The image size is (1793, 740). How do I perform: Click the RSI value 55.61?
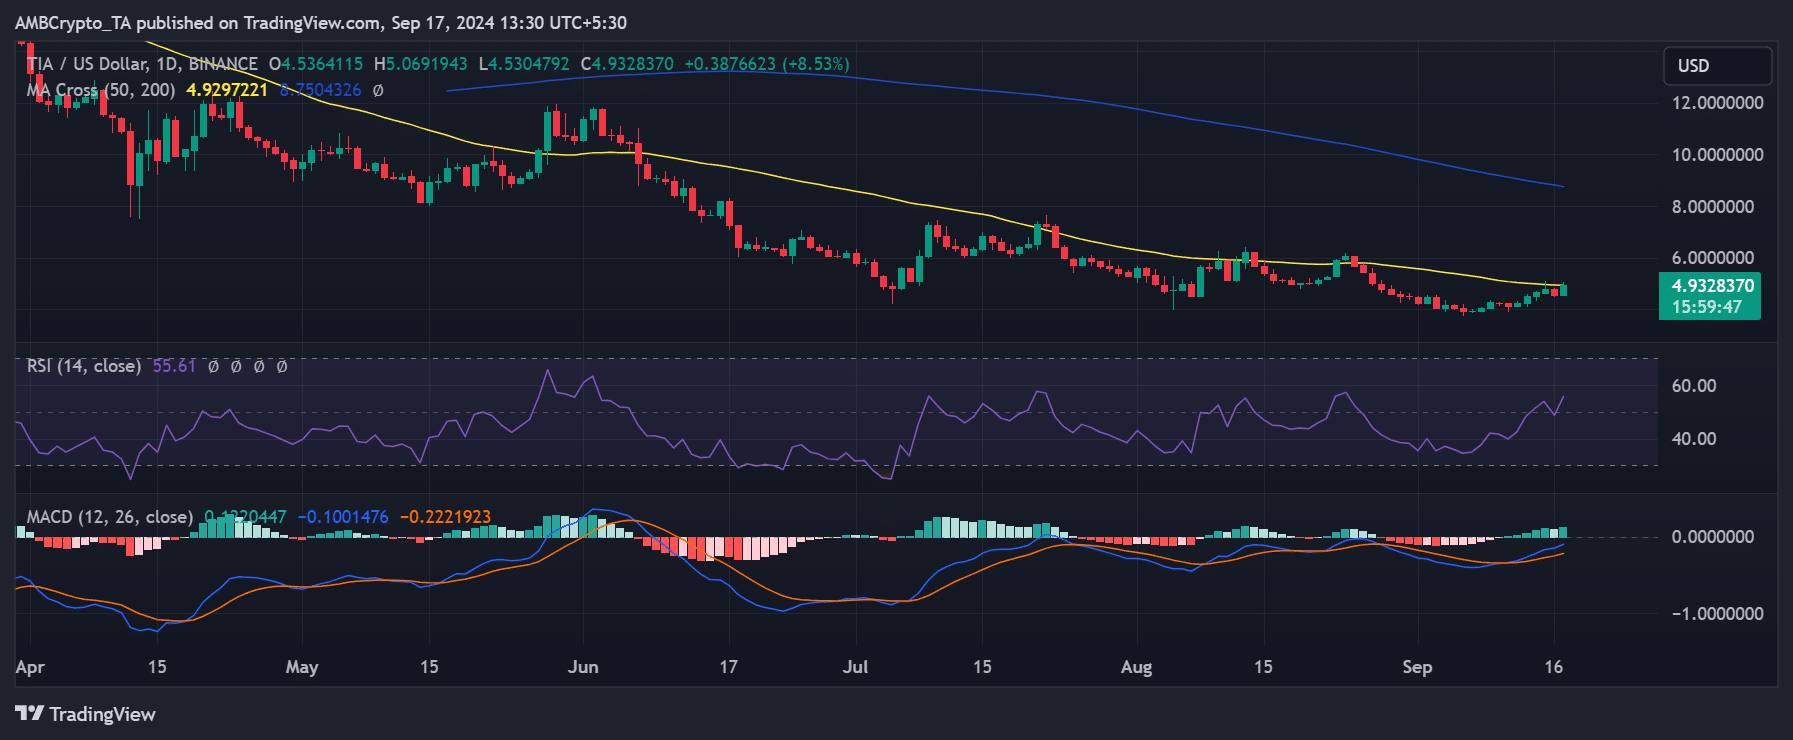174,366
